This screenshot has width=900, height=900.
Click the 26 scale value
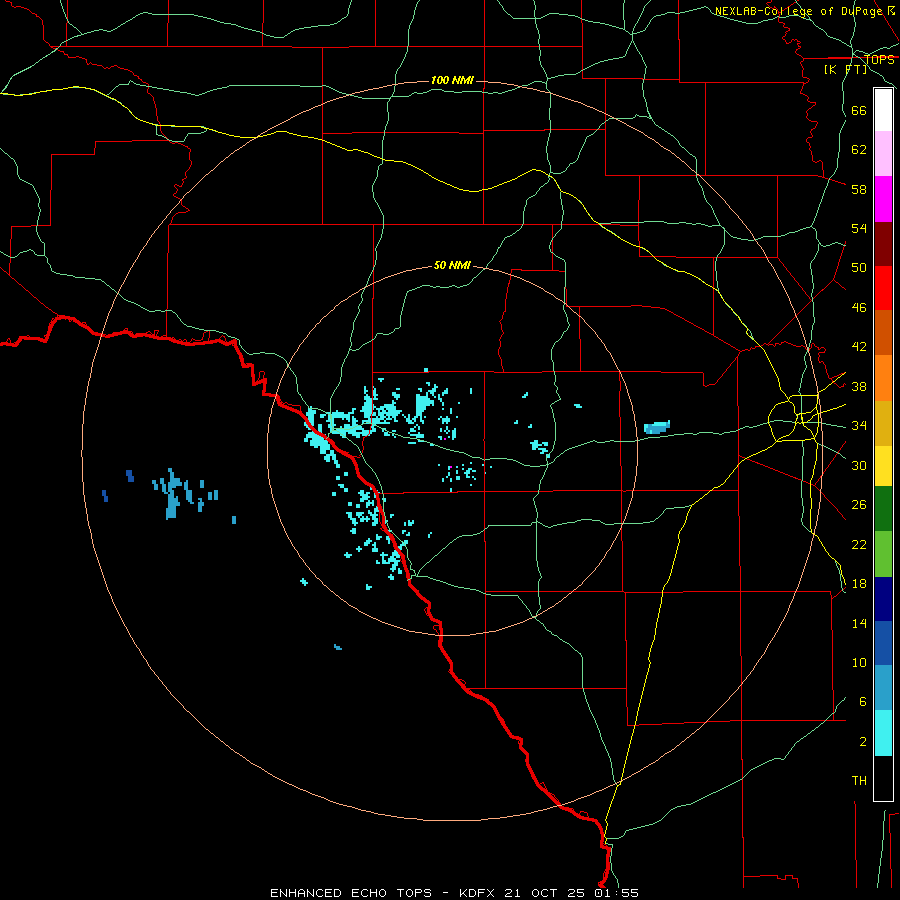click(859, 505)
